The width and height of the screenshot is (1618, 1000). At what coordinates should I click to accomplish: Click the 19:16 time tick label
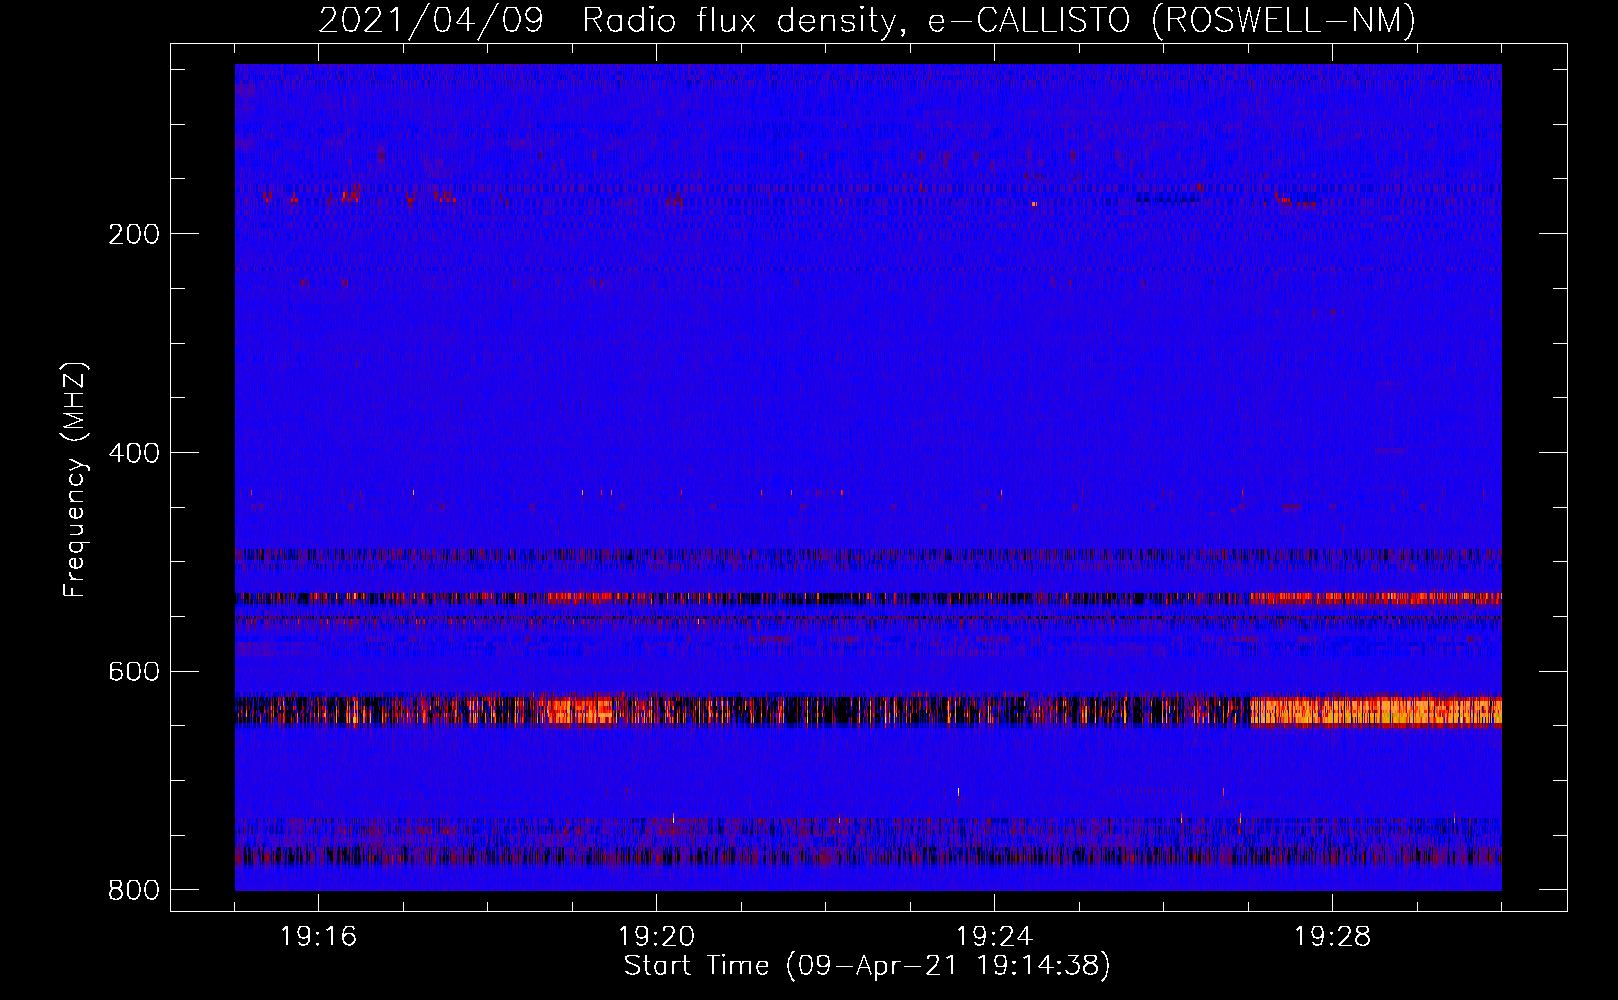pyautogui.click(x=318, y=937)
